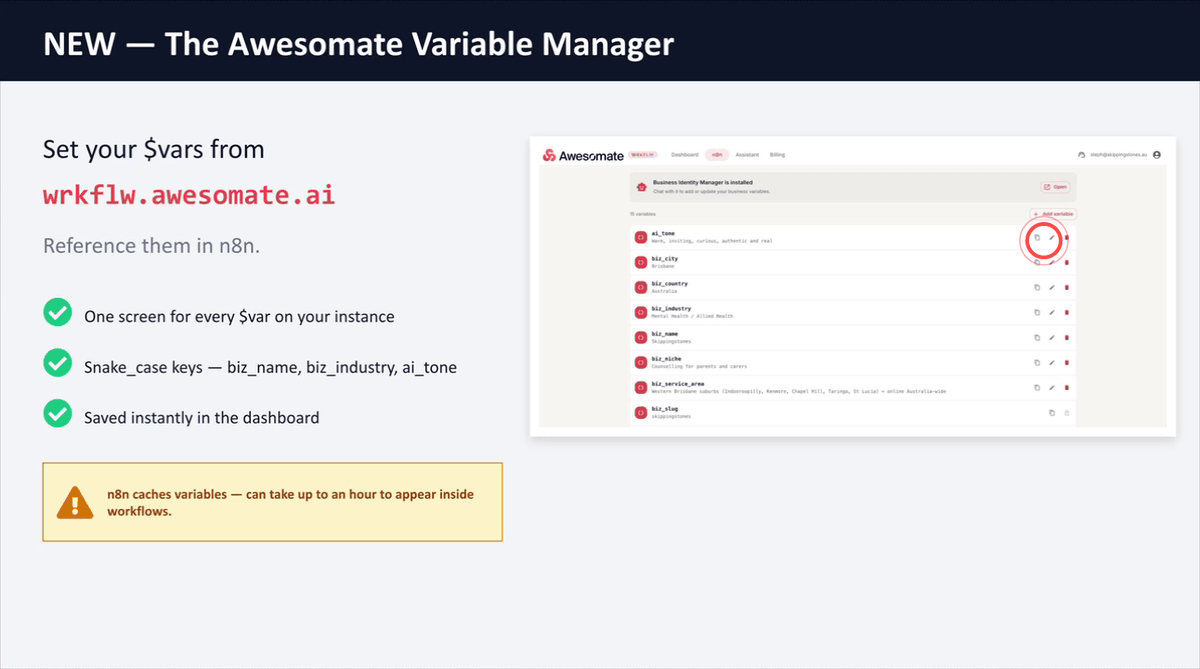Copy the biz_industry variable
Viewport: 1200px width, 669px height.
tap(1037, 312)
